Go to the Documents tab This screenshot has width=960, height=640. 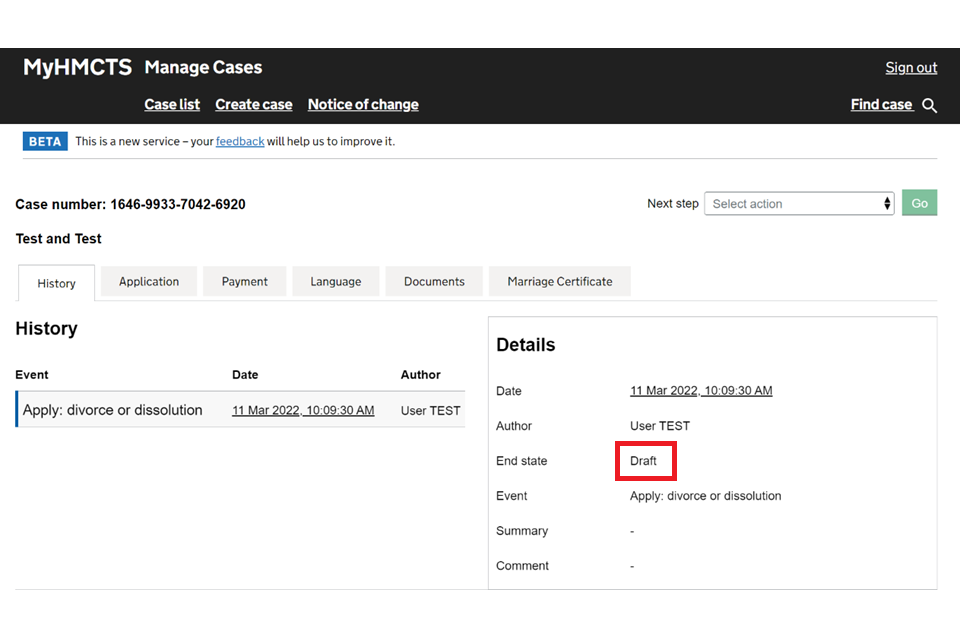click(x=434, y=282)
